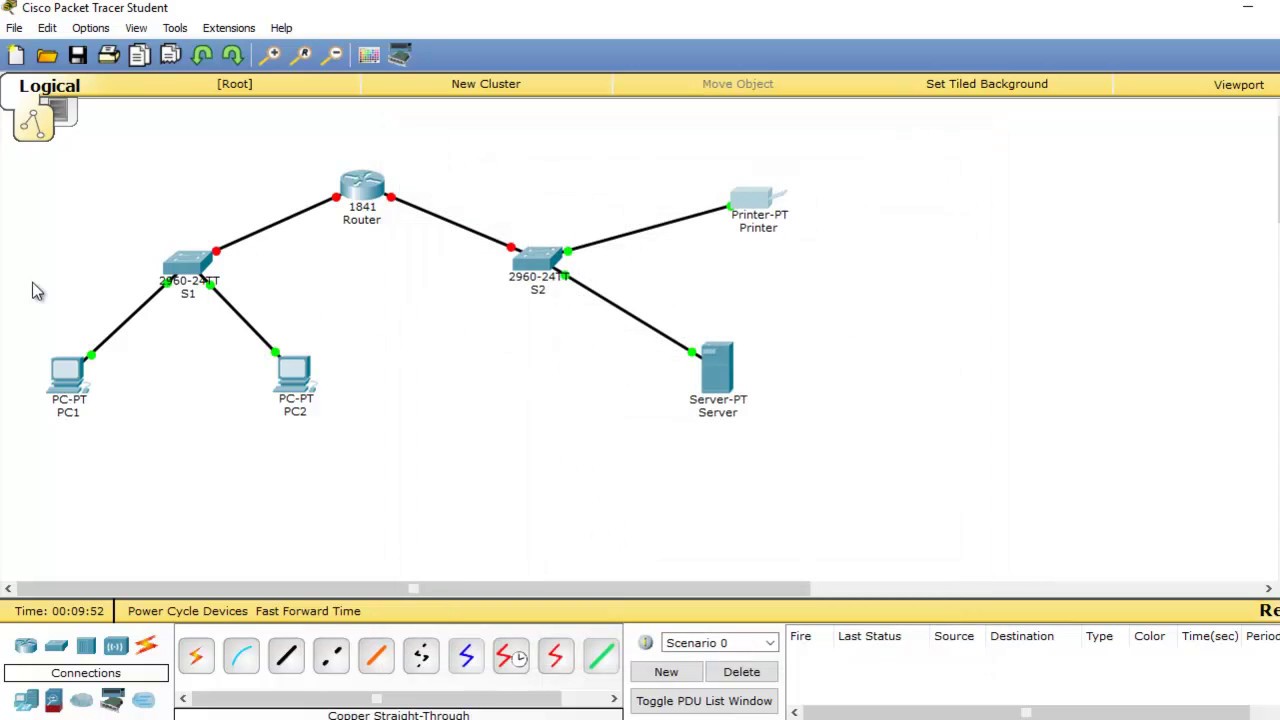Print the workspace using the printer icon

pos(109,55)
